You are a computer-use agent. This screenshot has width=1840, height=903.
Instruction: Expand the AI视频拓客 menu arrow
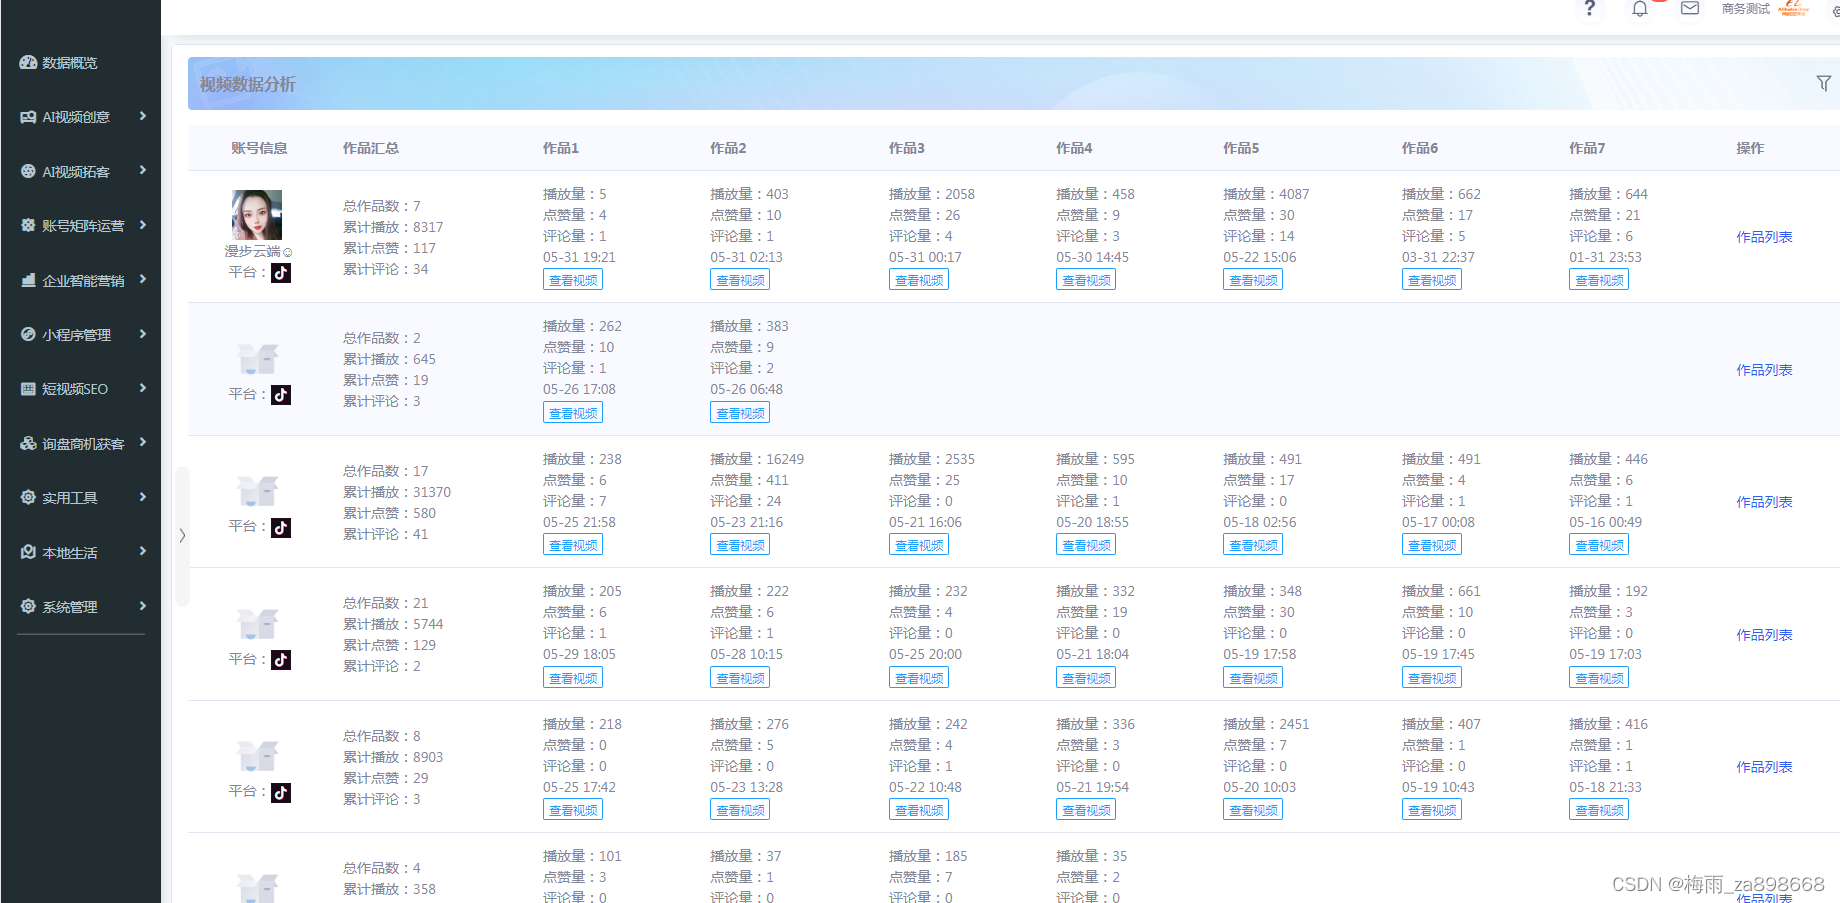point(143,170)
